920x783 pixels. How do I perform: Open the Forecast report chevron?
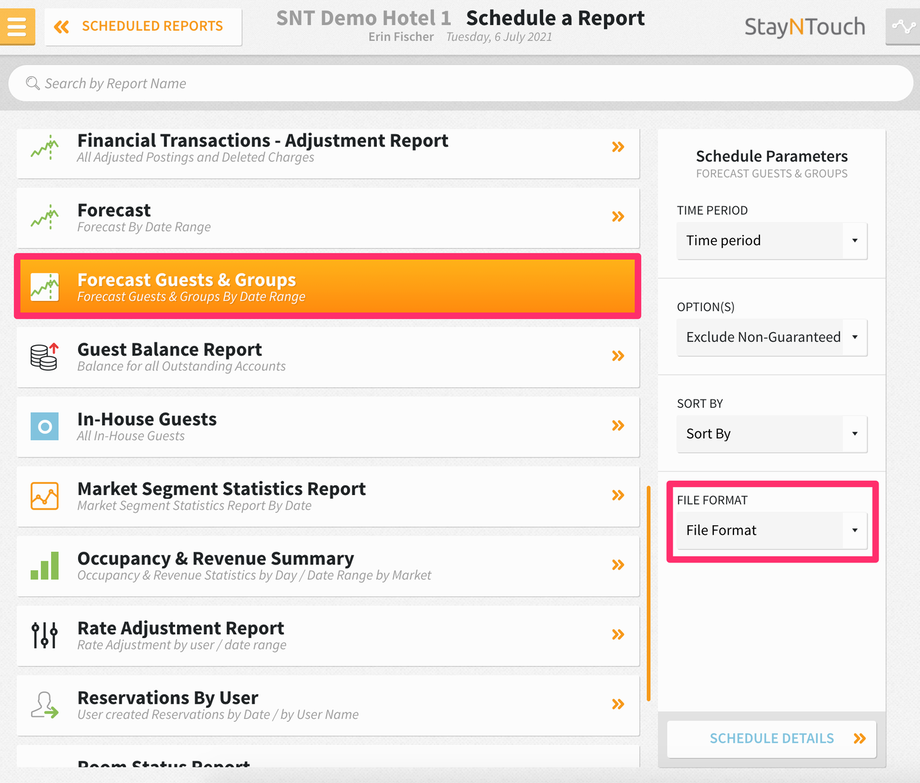[x=618, y=216]
